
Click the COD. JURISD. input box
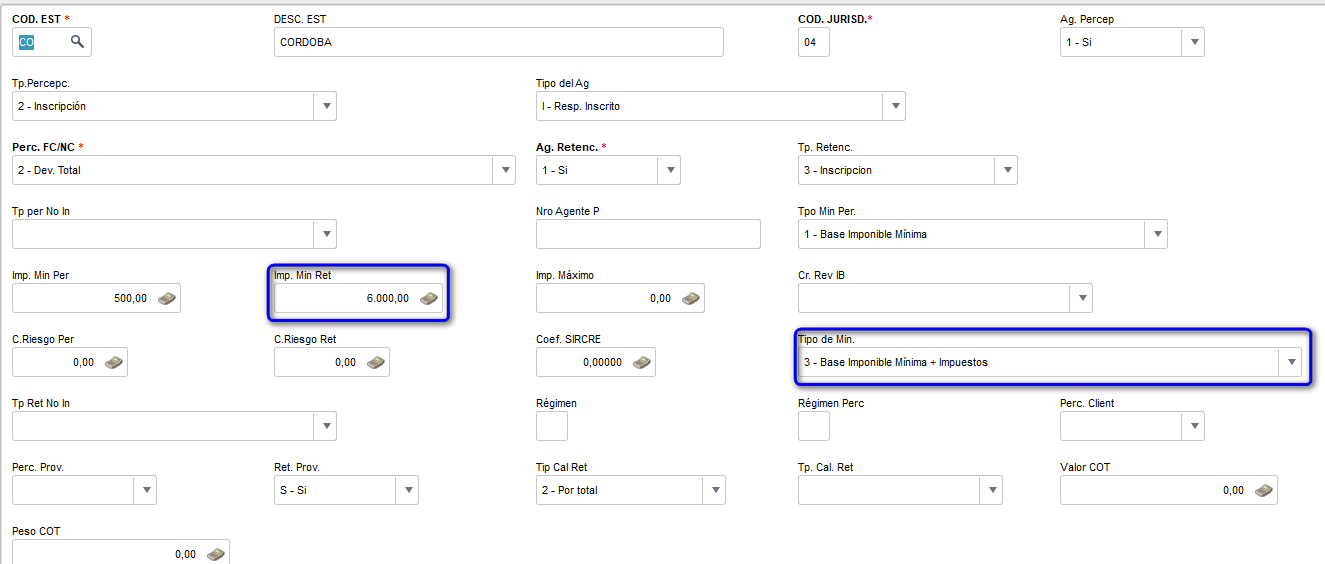(814, 42)
